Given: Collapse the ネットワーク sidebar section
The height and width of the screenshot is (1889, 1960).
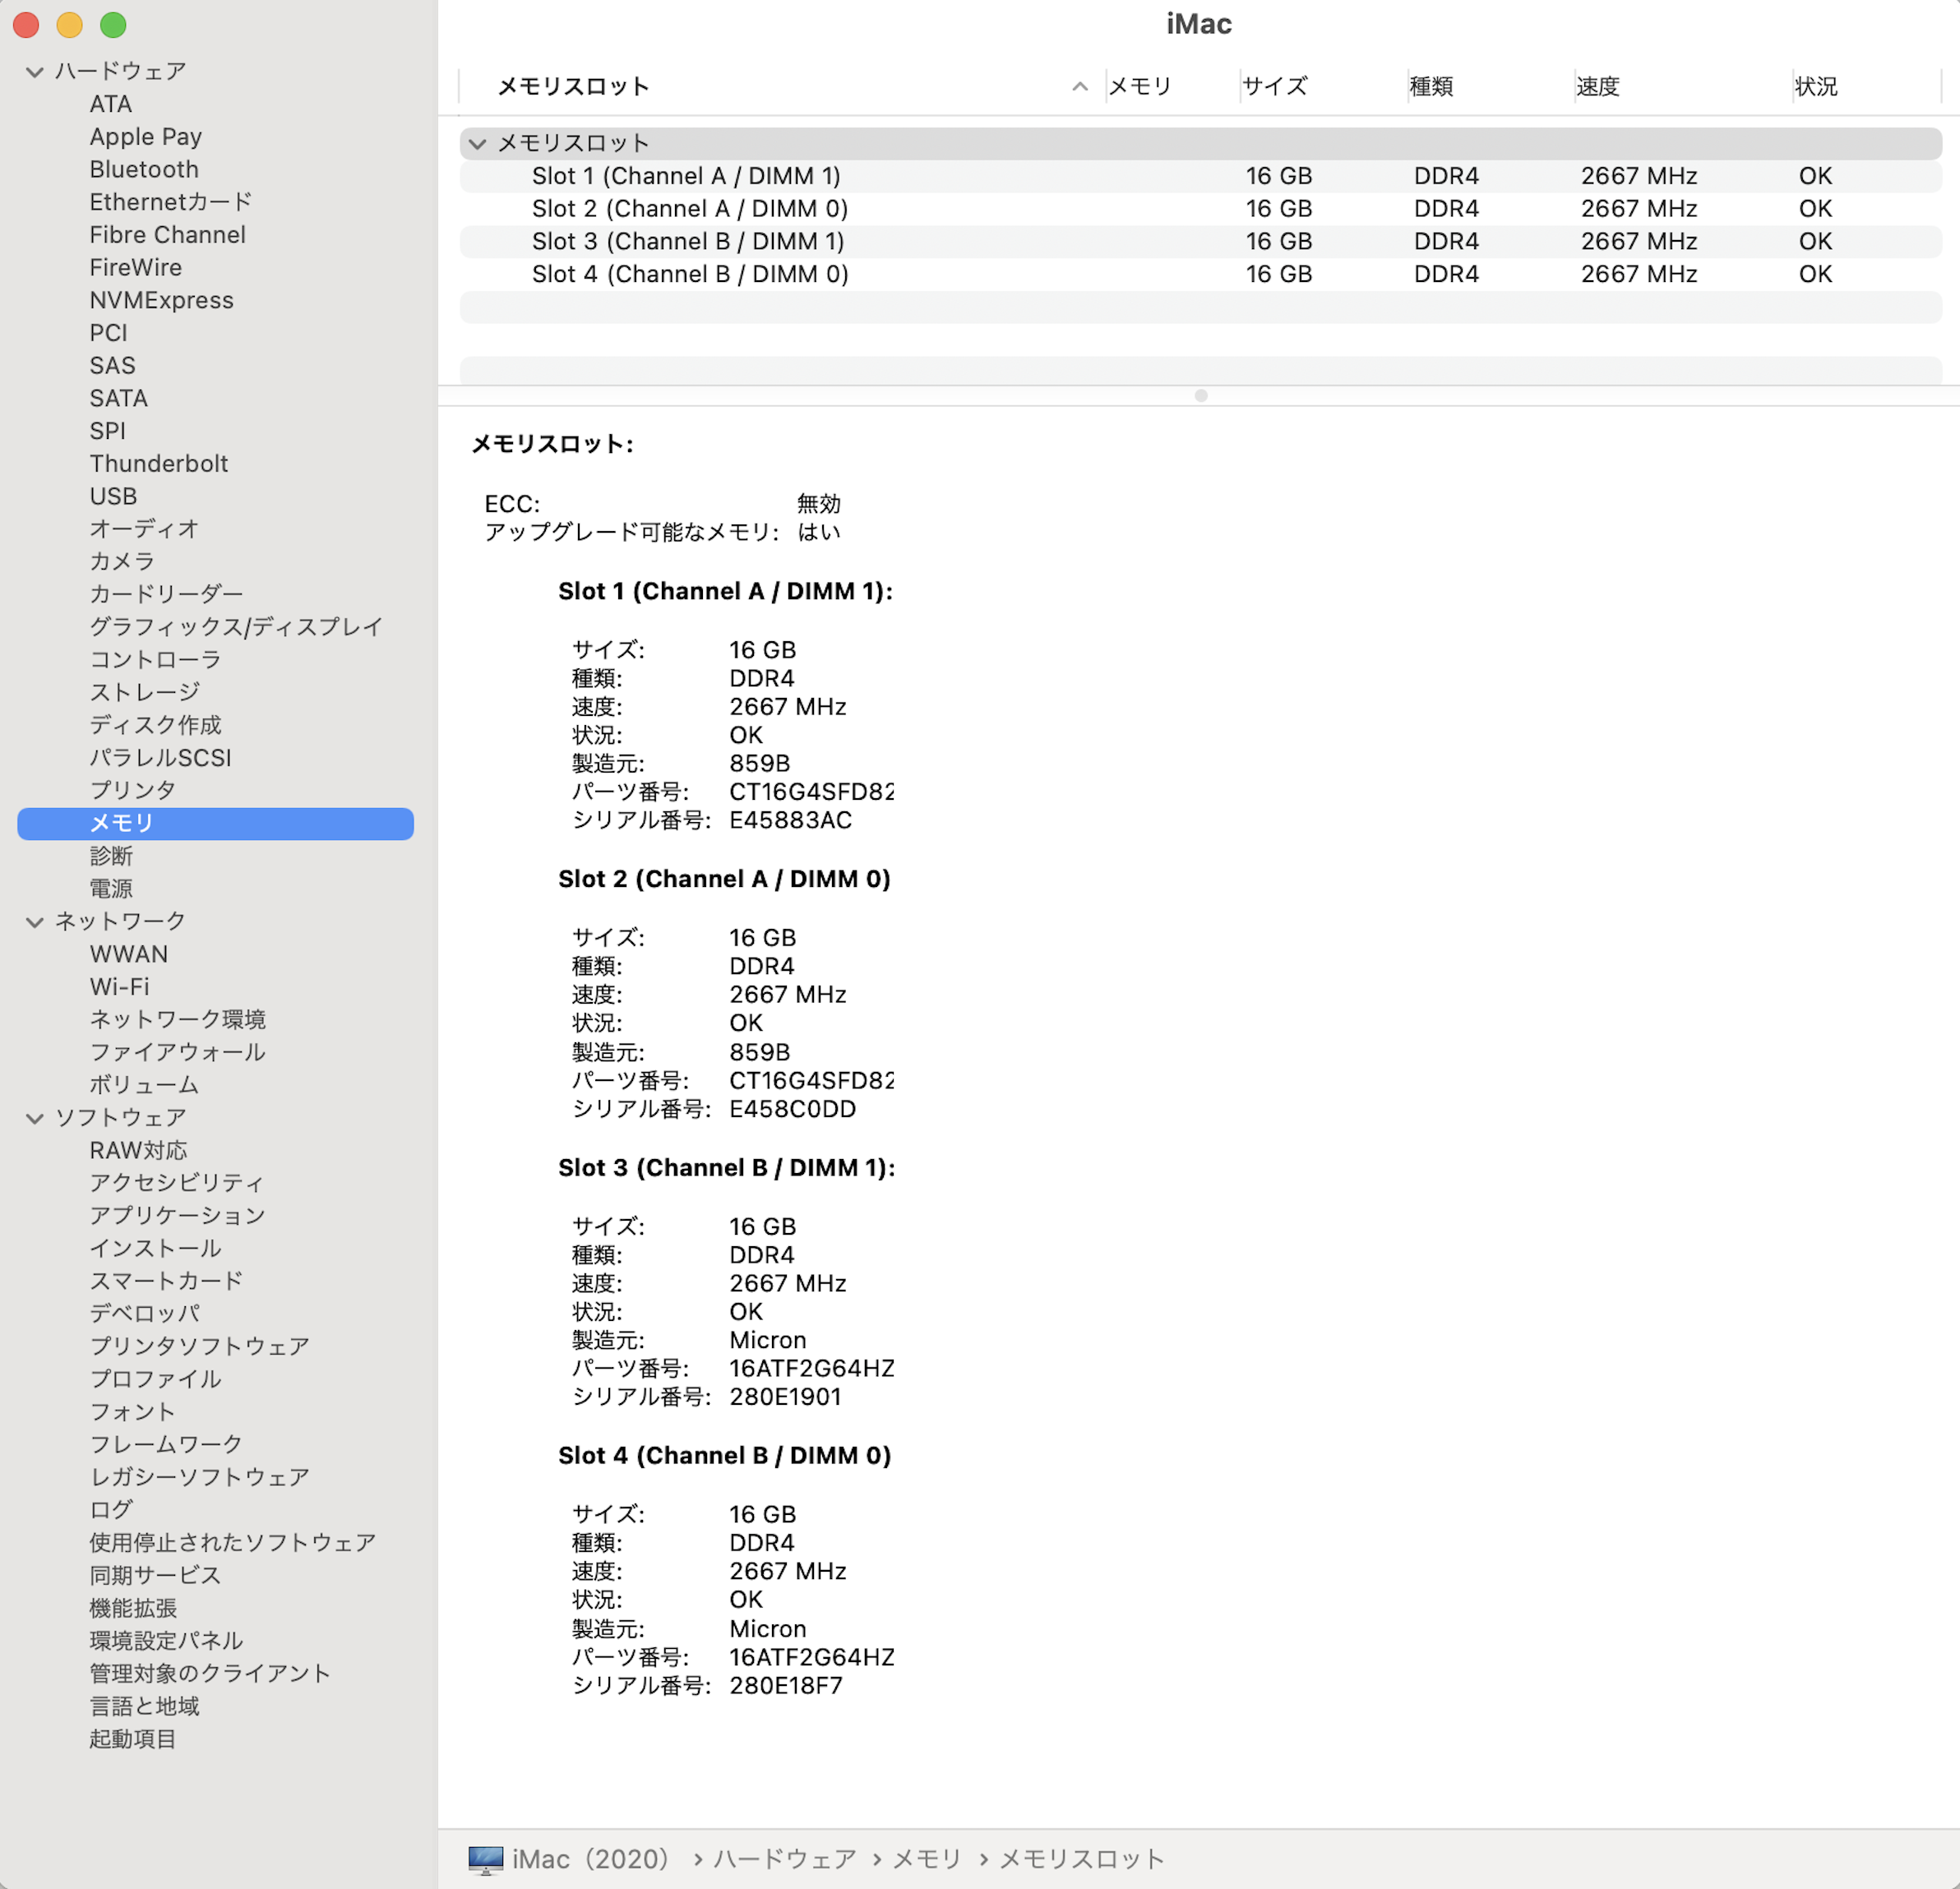Looking at the screenshot, I should click(x=35, y=922).
